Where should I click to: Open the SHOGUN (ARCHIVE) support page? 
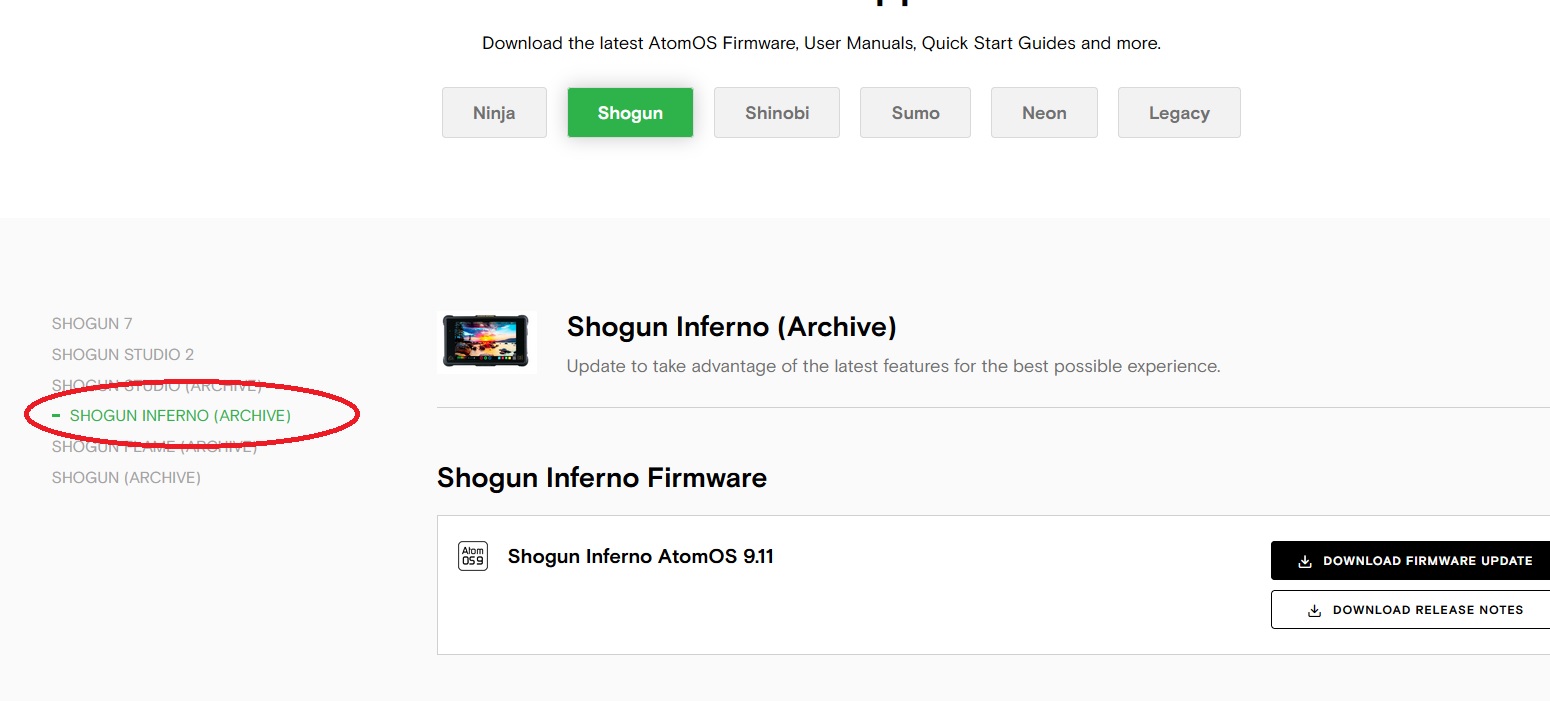click(125, 477)
